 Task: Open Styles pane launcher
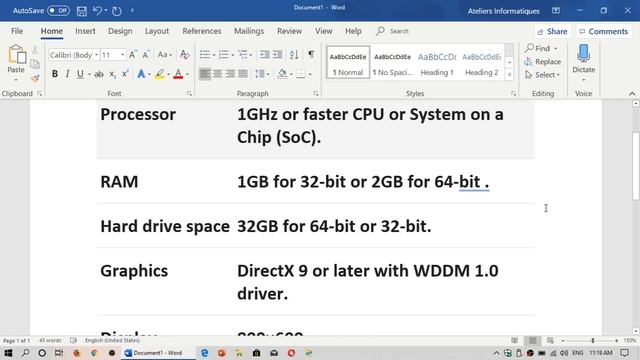513,93
